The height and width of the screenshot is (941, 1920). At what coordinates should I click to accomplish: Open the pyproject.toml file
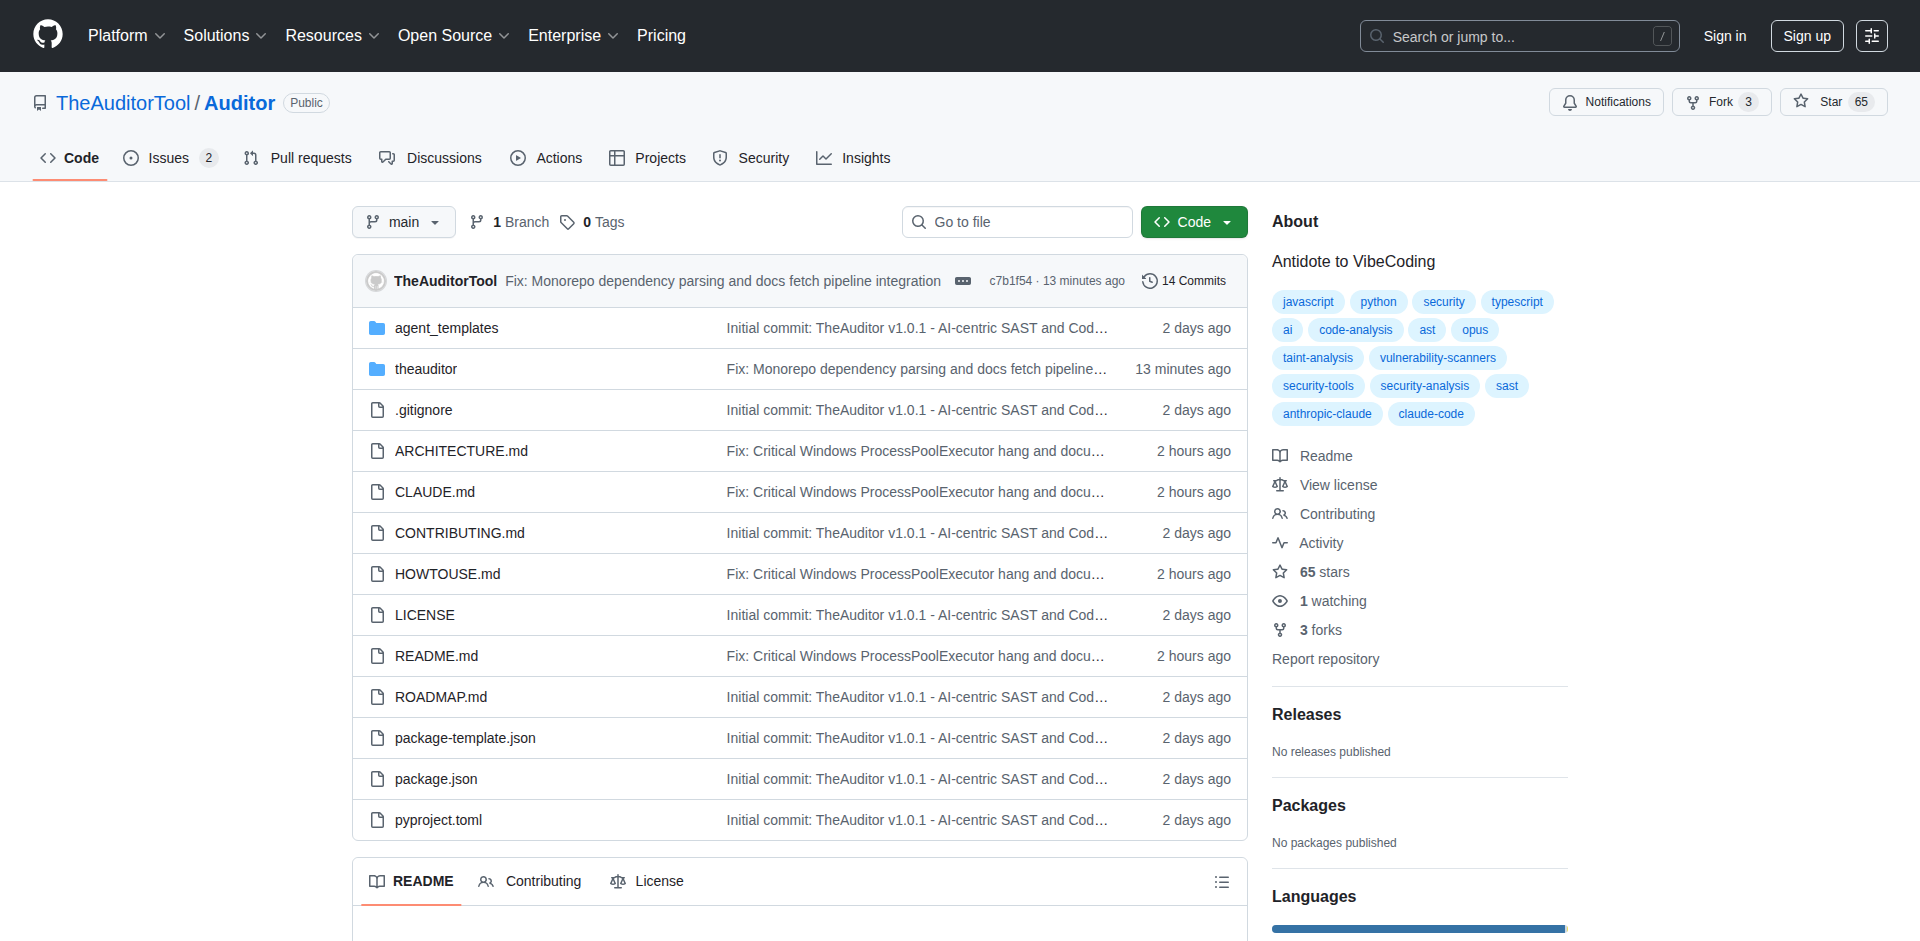[438, 820]
